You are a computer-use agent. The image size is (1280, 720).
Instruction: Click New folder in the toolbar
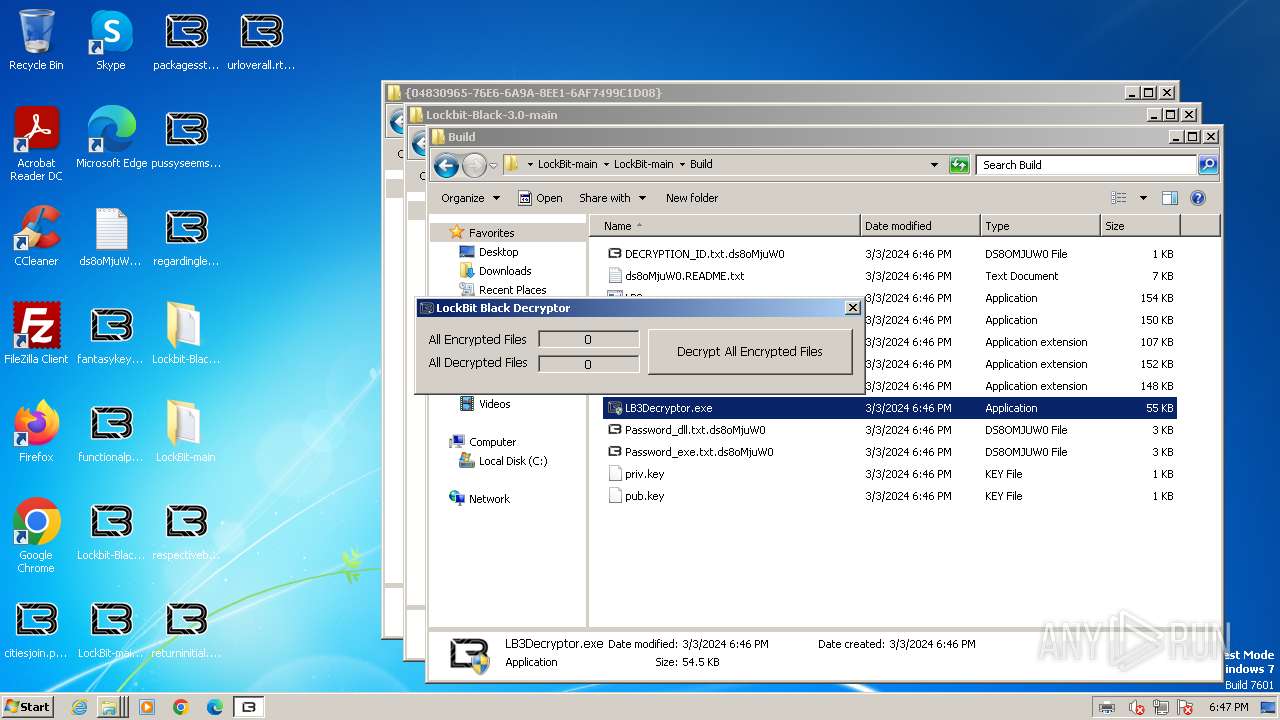692,198
